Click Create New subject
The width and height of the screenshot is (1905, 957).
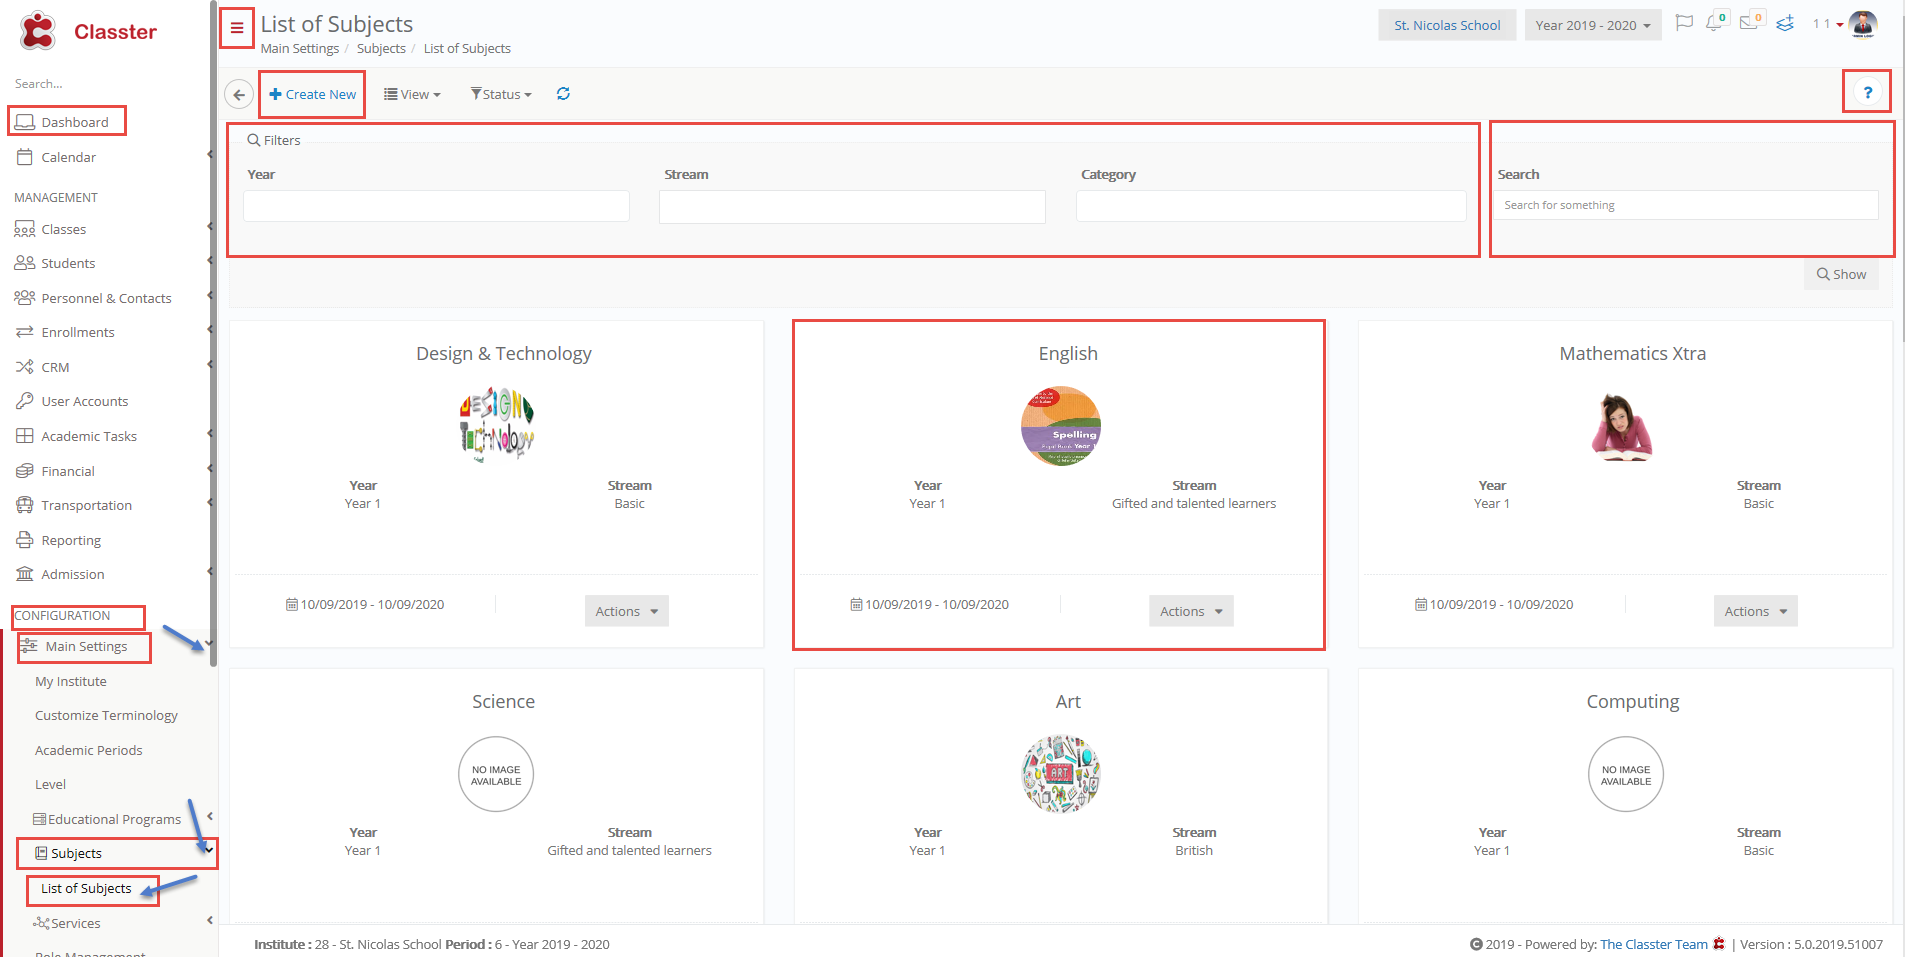[x=312, y=94]
